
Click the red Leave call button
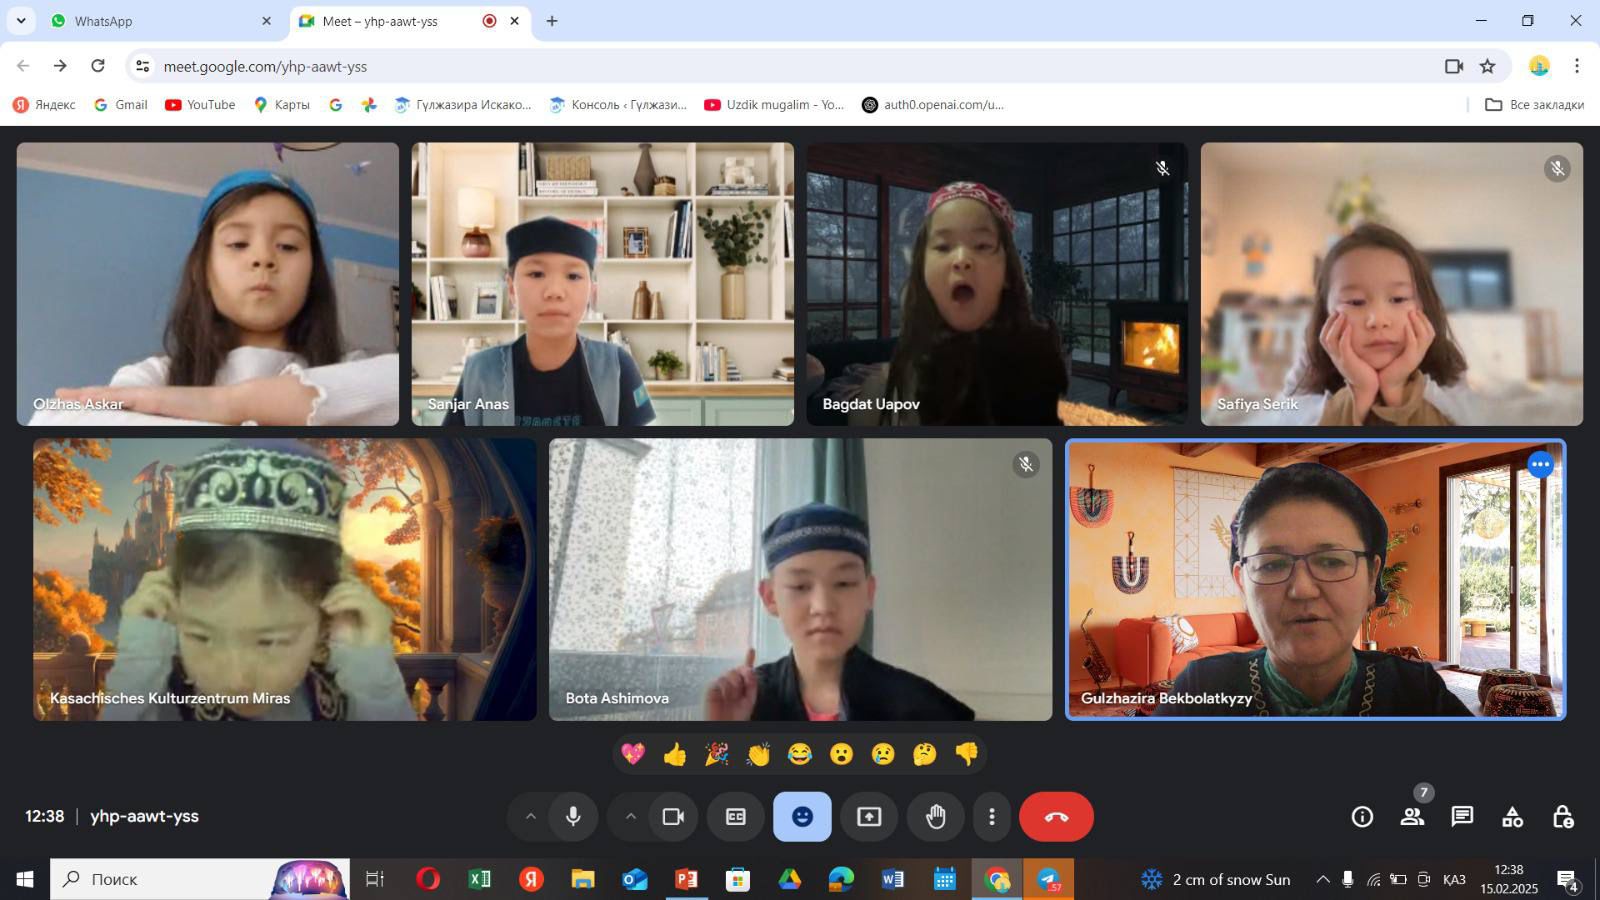click(1056, 817)
